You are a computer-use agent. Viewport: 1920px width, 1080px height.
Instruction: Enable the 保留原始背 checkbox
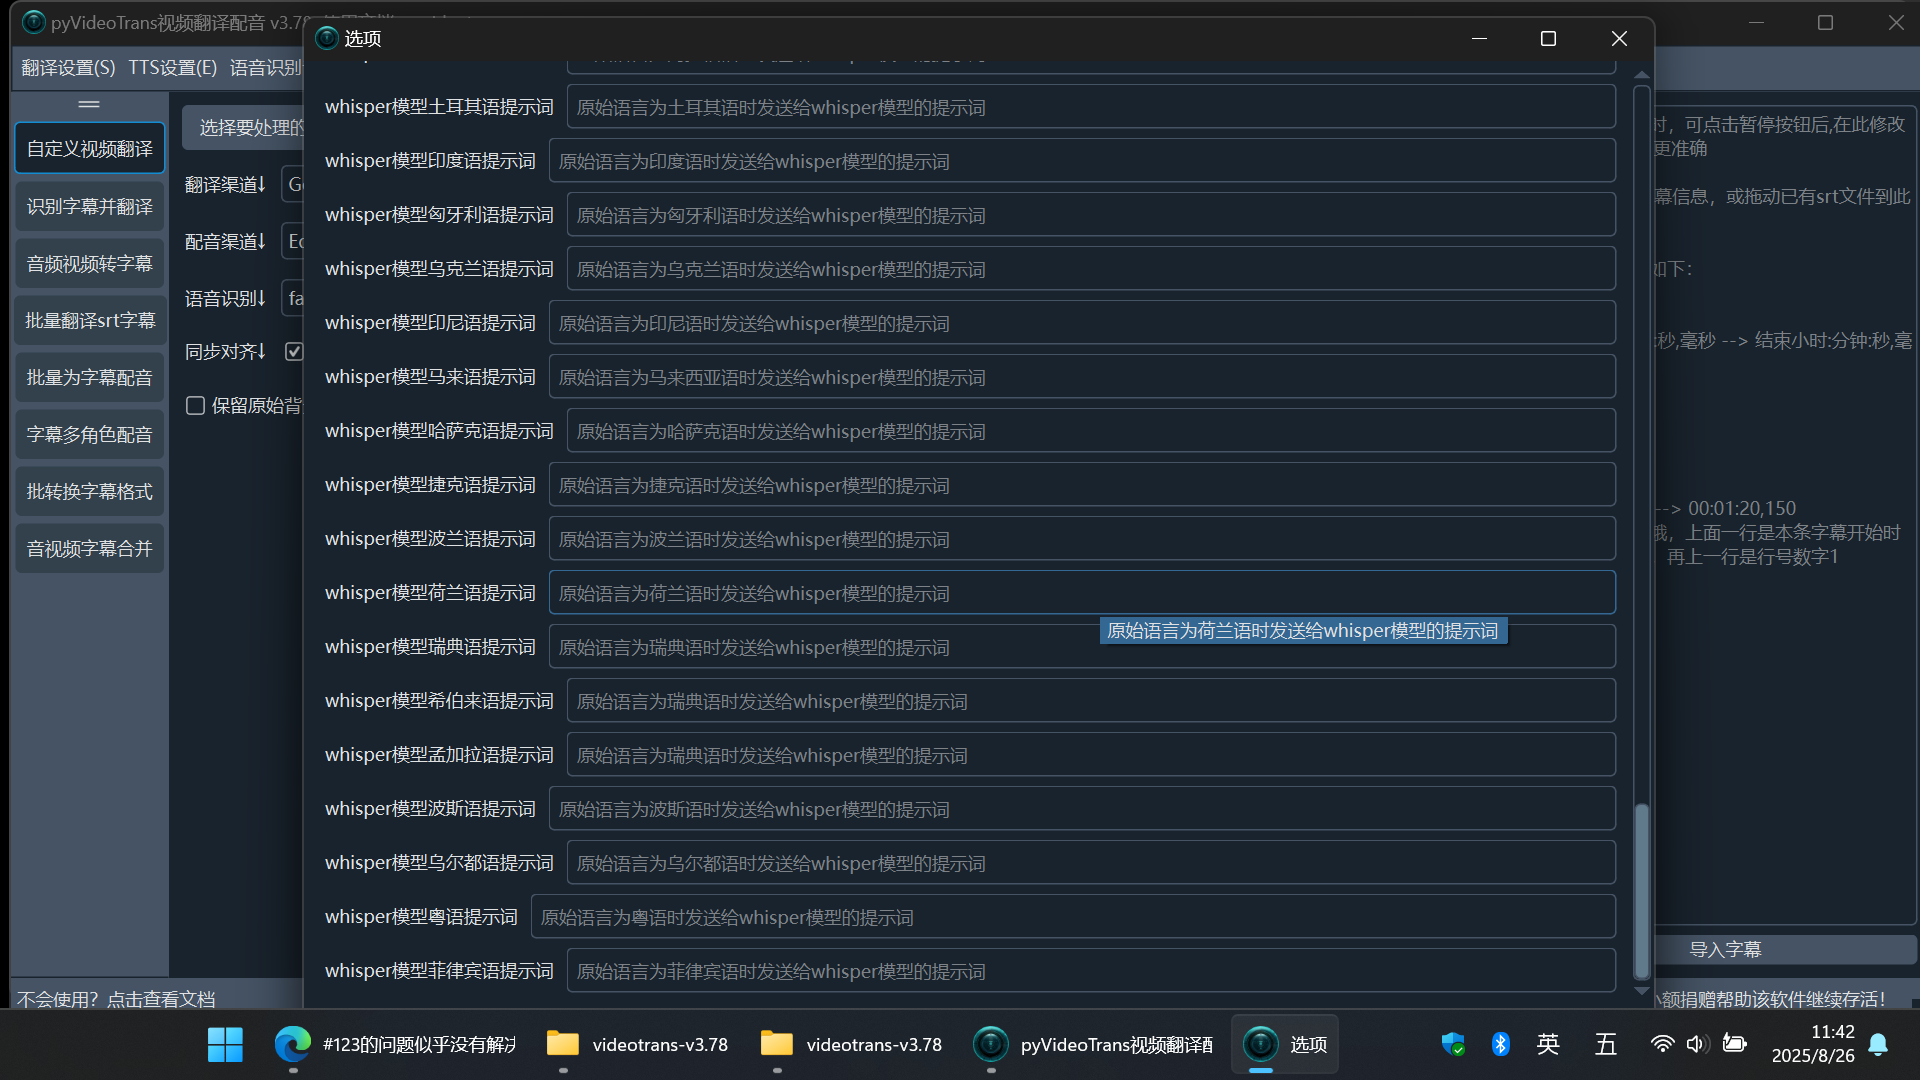click(x=196, y=405)
